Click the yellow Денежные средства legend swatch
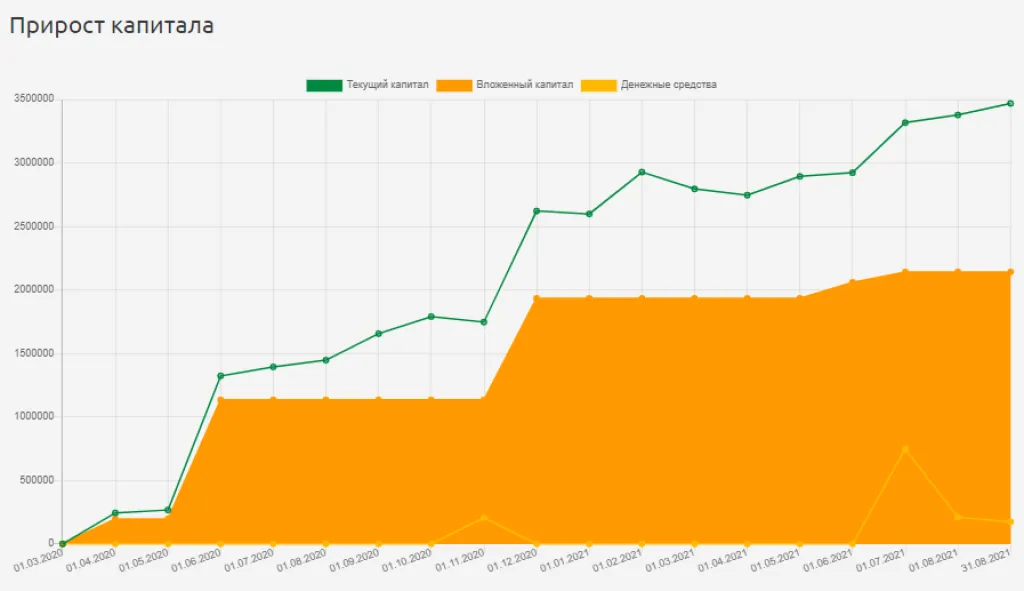Viewport: 1024px width, 591px height. tap(598, 85)
